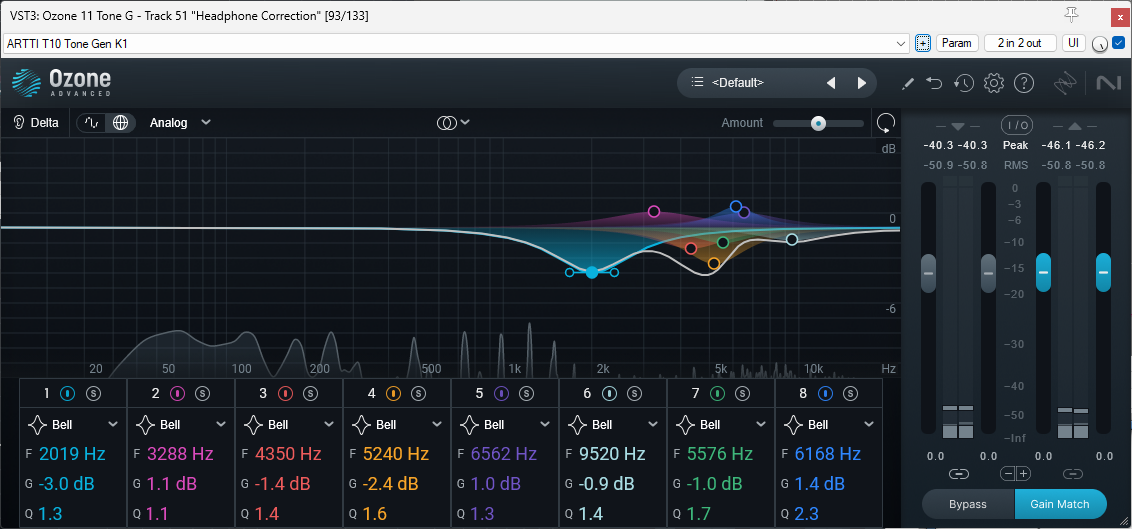Expand band 1 Bell filter type dropdown
The height and width of the screenshot is (529, 1132).
pos(113,424)
